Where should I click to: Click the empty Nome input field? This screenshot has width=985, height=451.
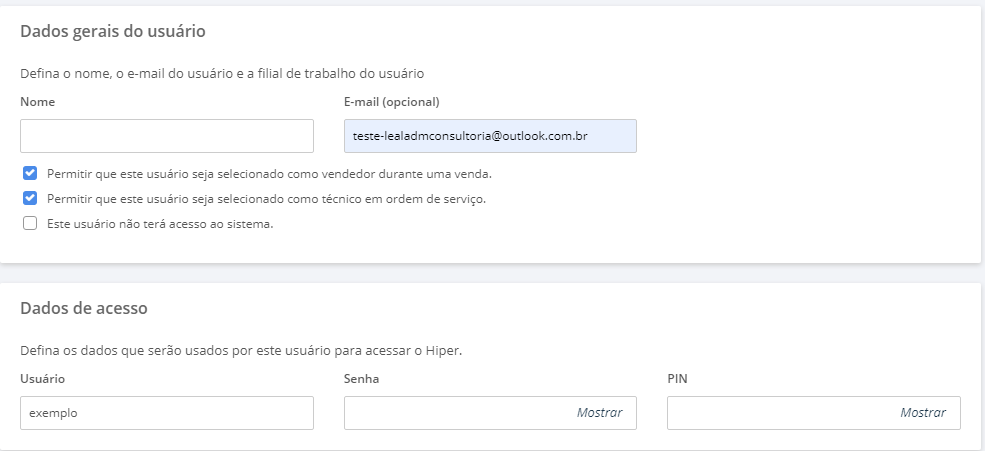[166, 136]
